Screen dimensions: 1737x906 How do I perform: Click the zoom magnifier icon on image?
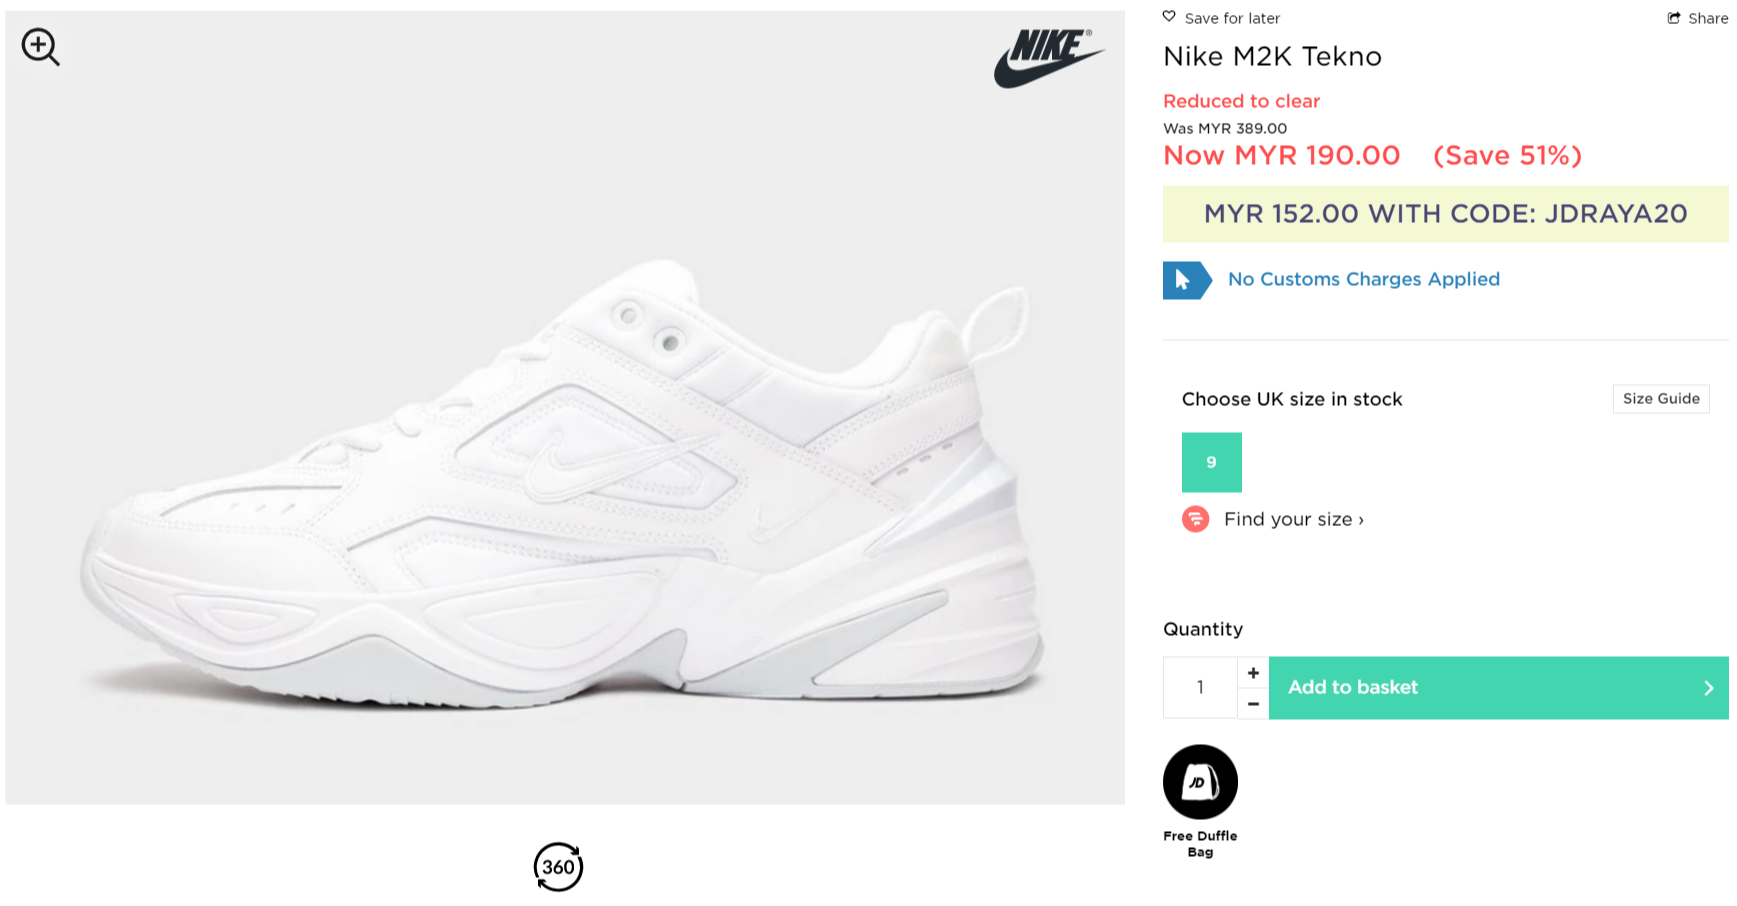pos(40,47)
